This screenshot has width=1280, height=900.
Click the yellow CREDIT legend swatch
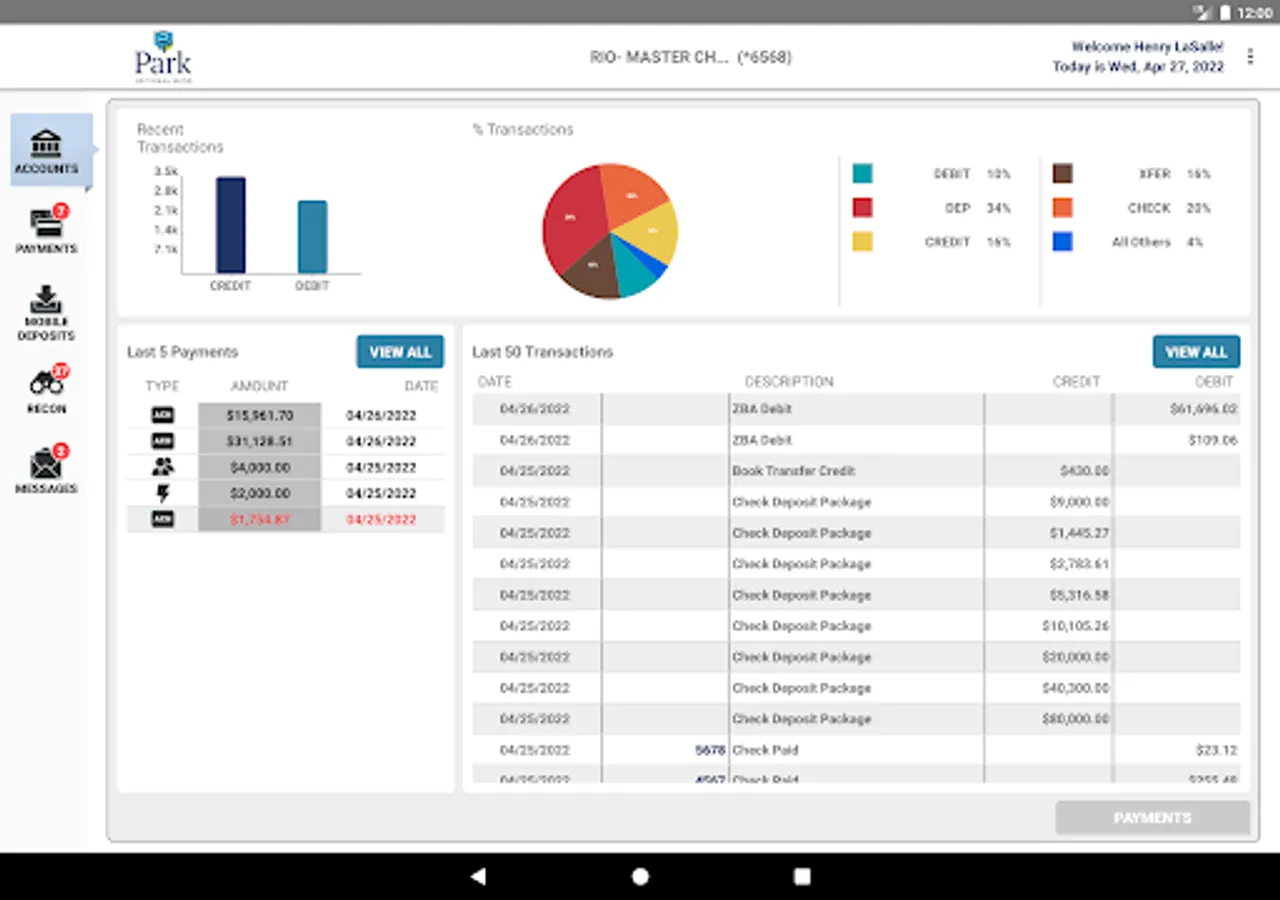862,242
